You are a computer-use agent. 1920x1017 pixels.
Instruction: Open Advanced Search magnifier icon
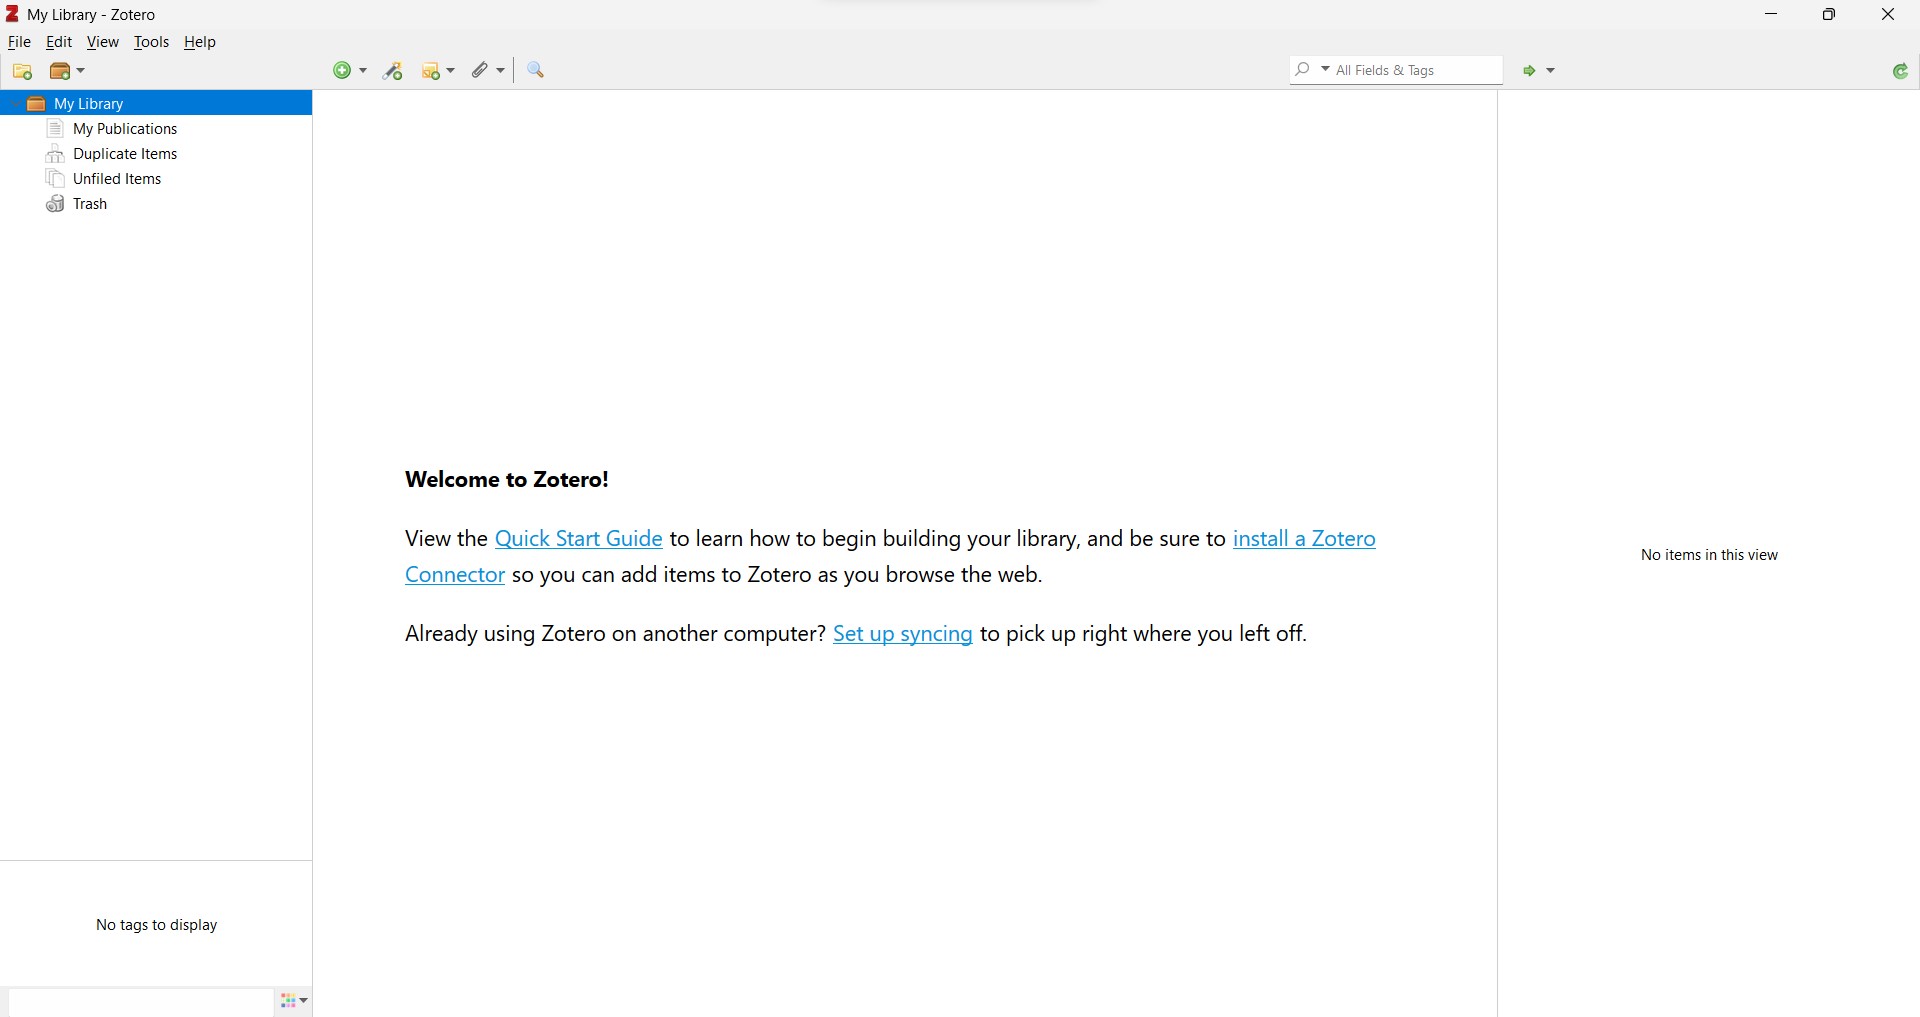click(x=537, y=71)
